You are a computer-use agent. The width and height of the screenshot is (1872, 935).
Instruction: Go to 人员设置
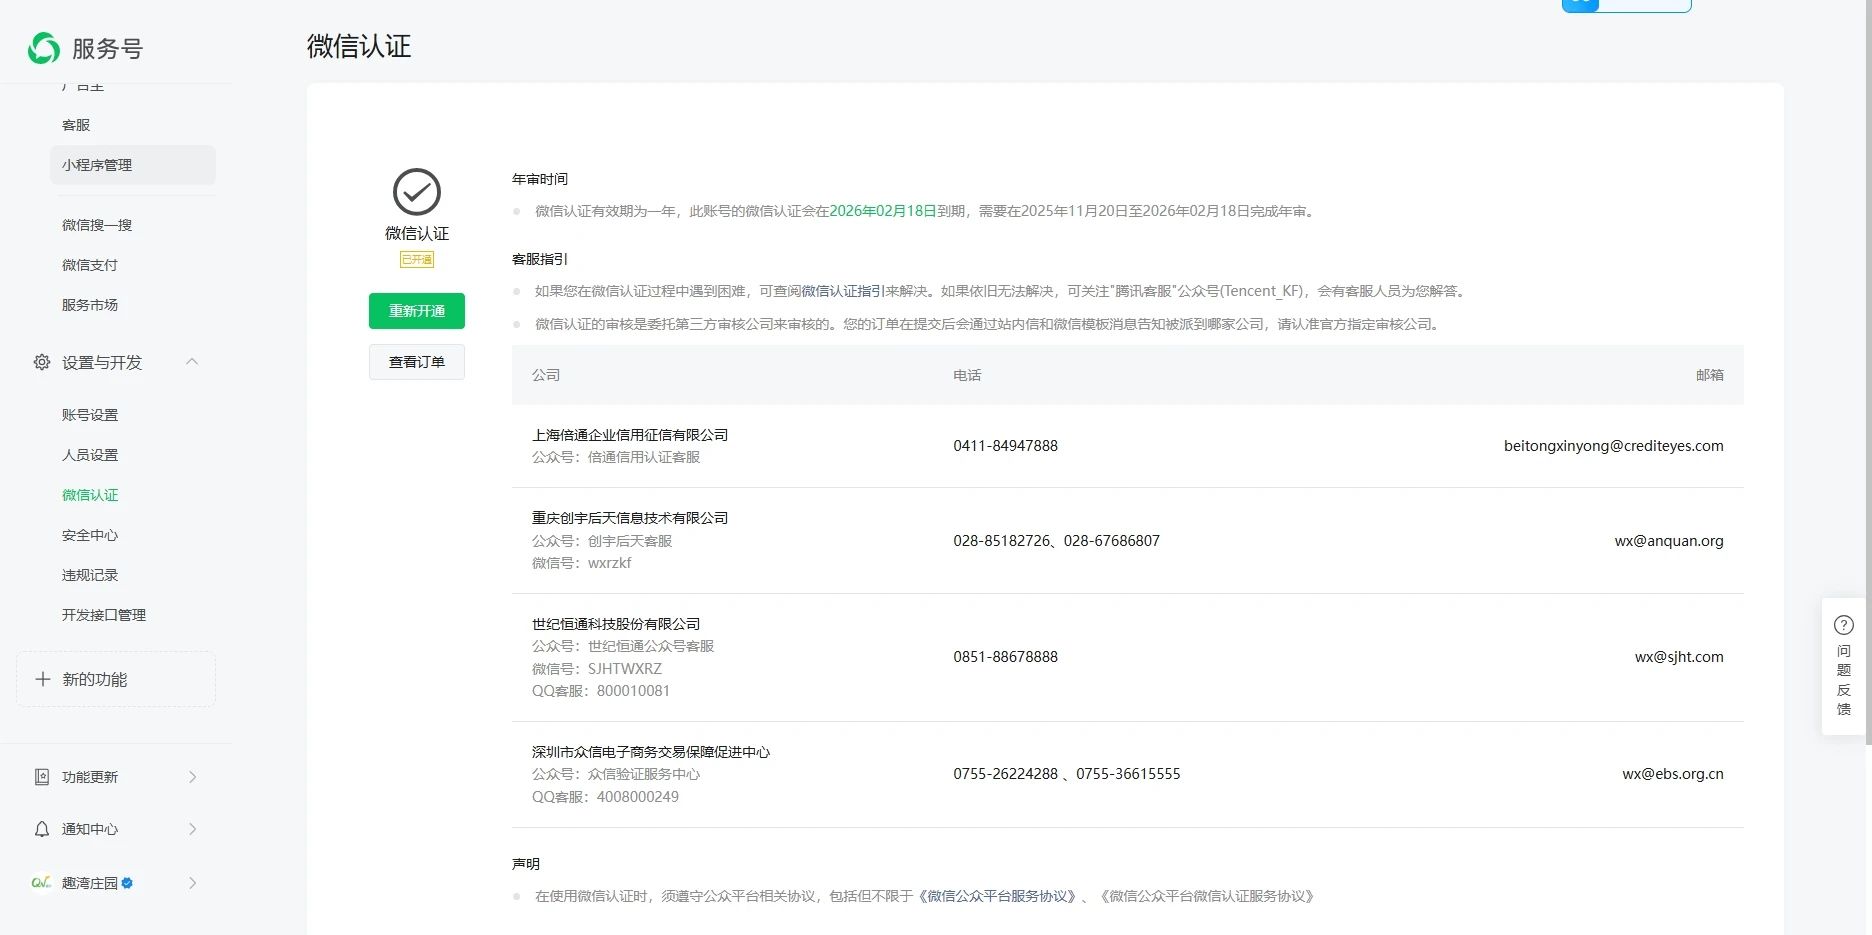click(90, 455)
